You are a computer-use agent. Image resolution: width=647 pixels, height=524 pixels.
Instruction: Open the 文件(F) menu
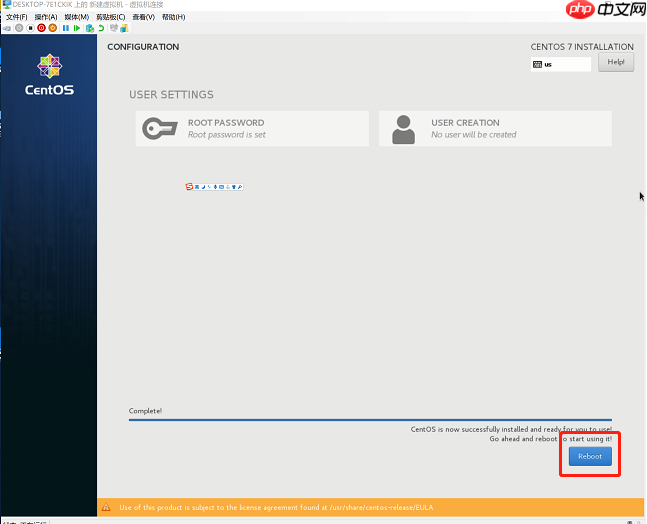[17, 17]
